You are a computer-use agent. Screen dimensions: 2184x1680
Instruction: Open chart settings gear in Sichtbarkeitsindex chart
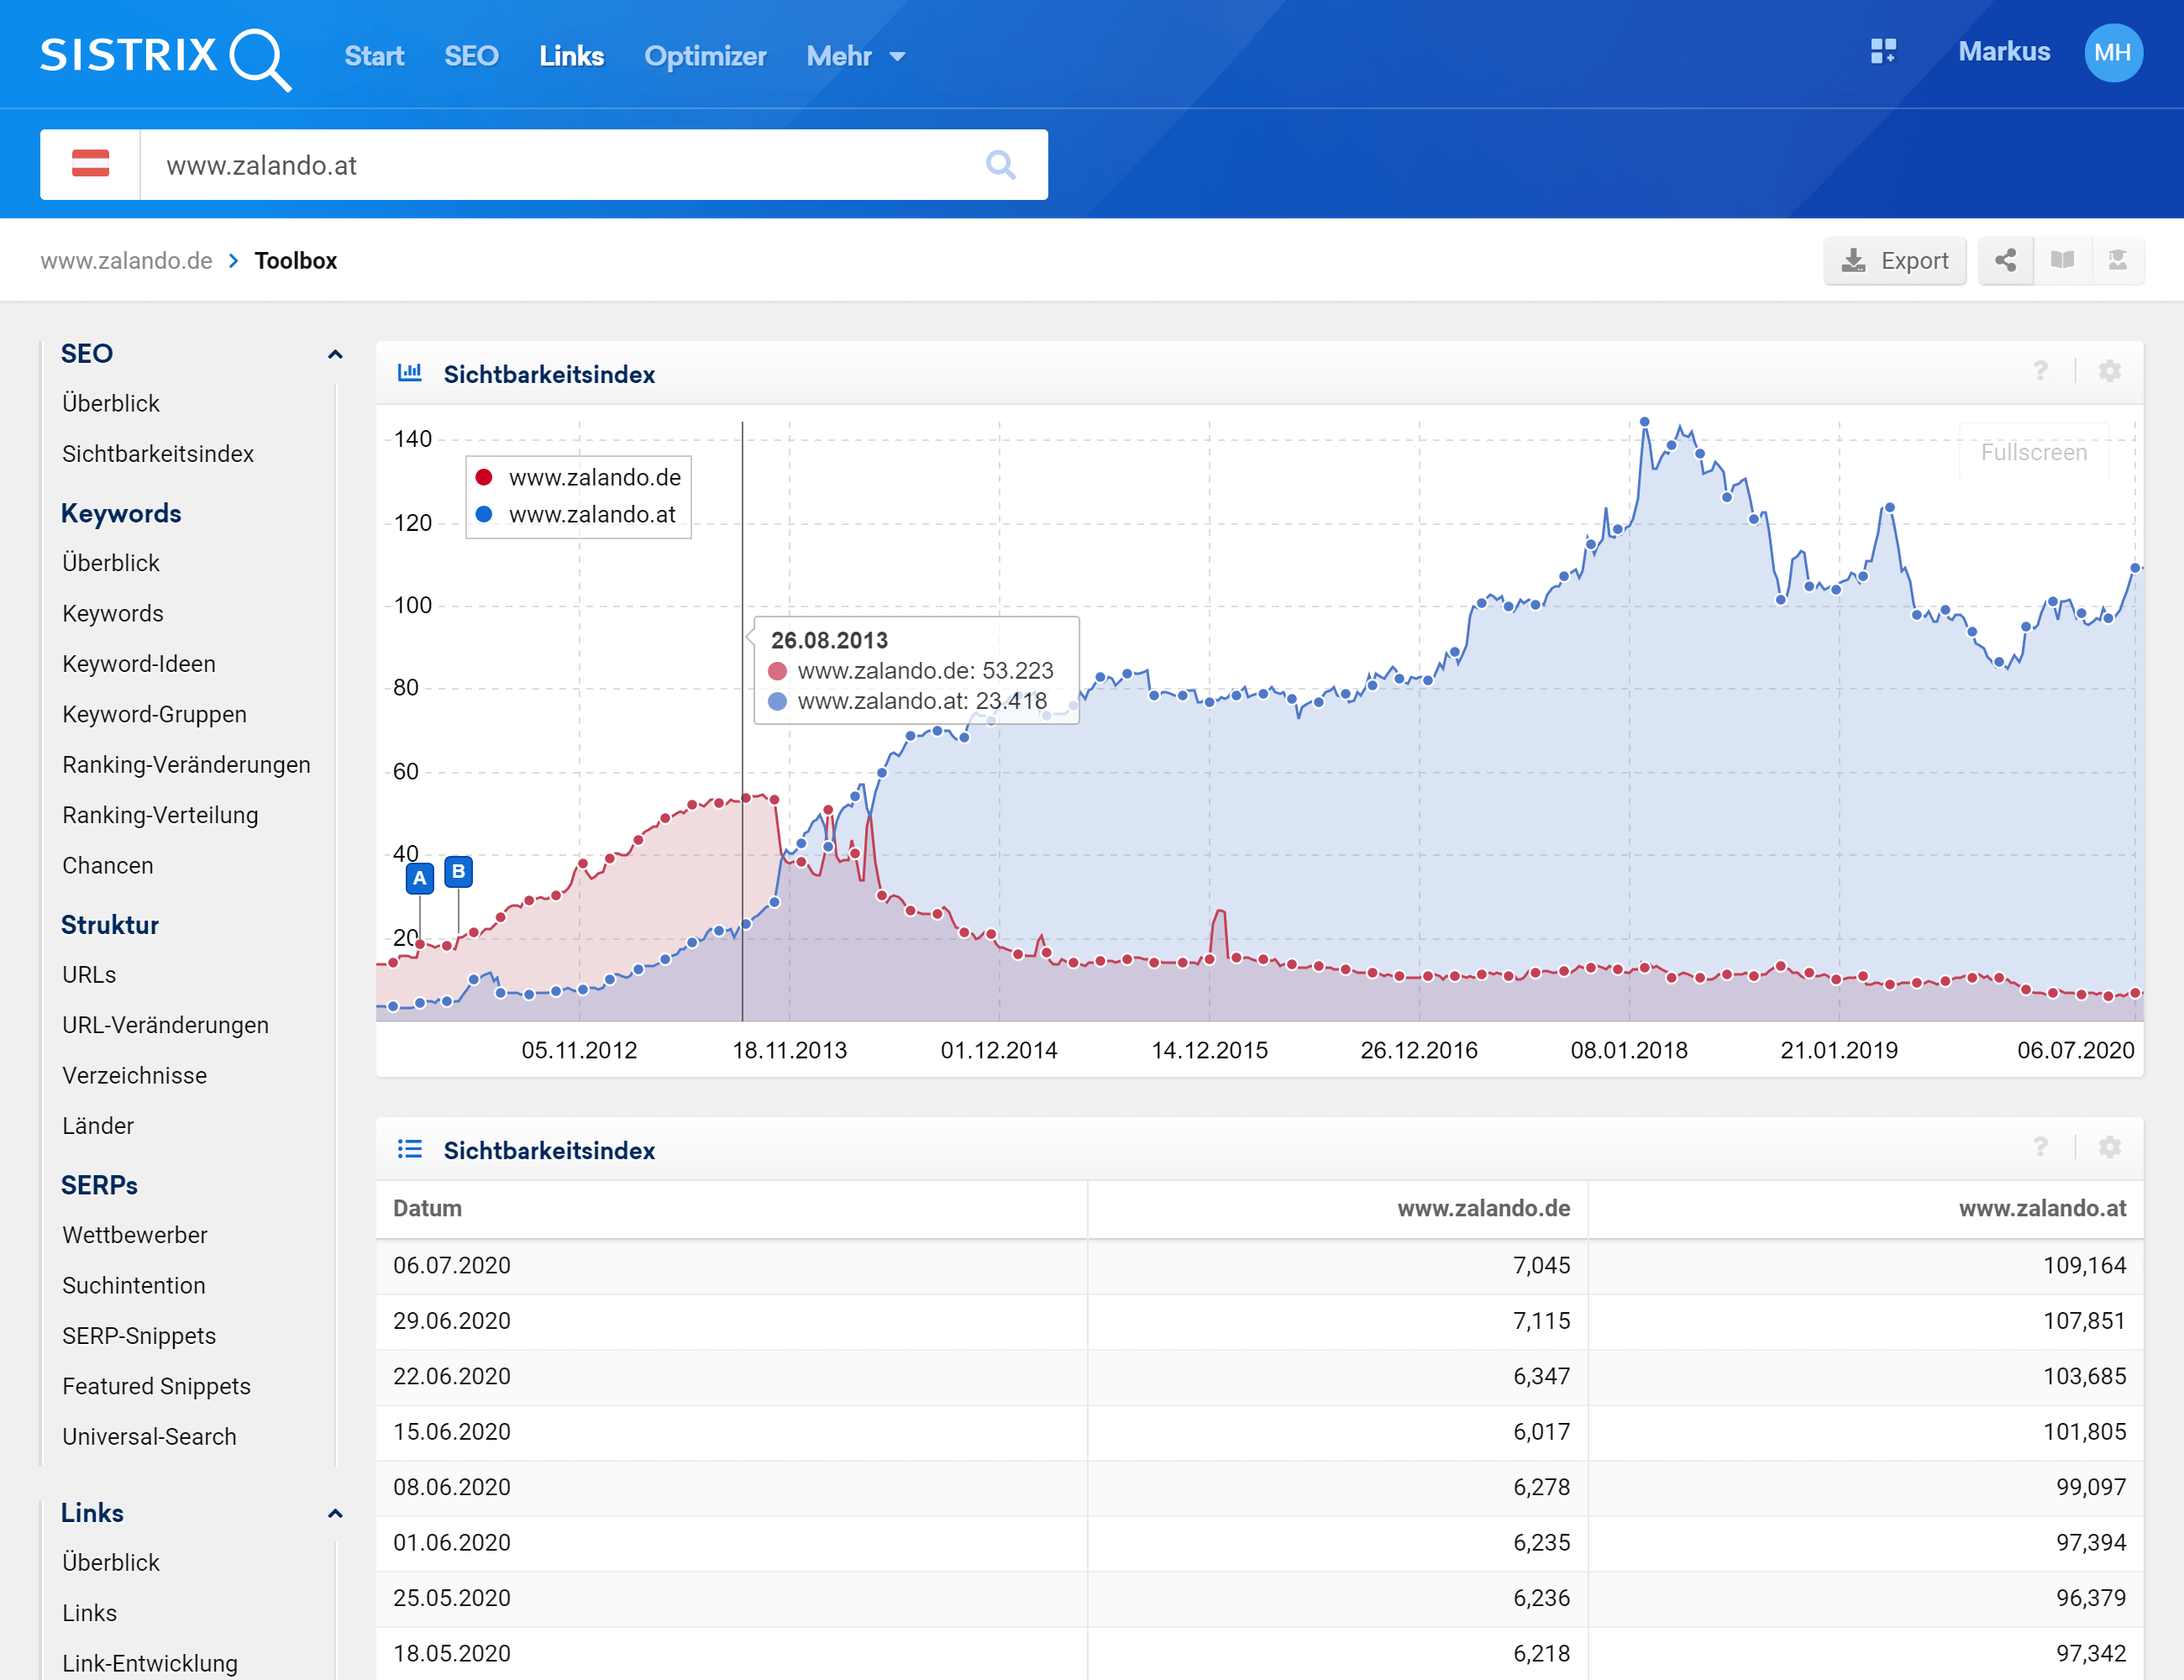(x=2109, y=372)
